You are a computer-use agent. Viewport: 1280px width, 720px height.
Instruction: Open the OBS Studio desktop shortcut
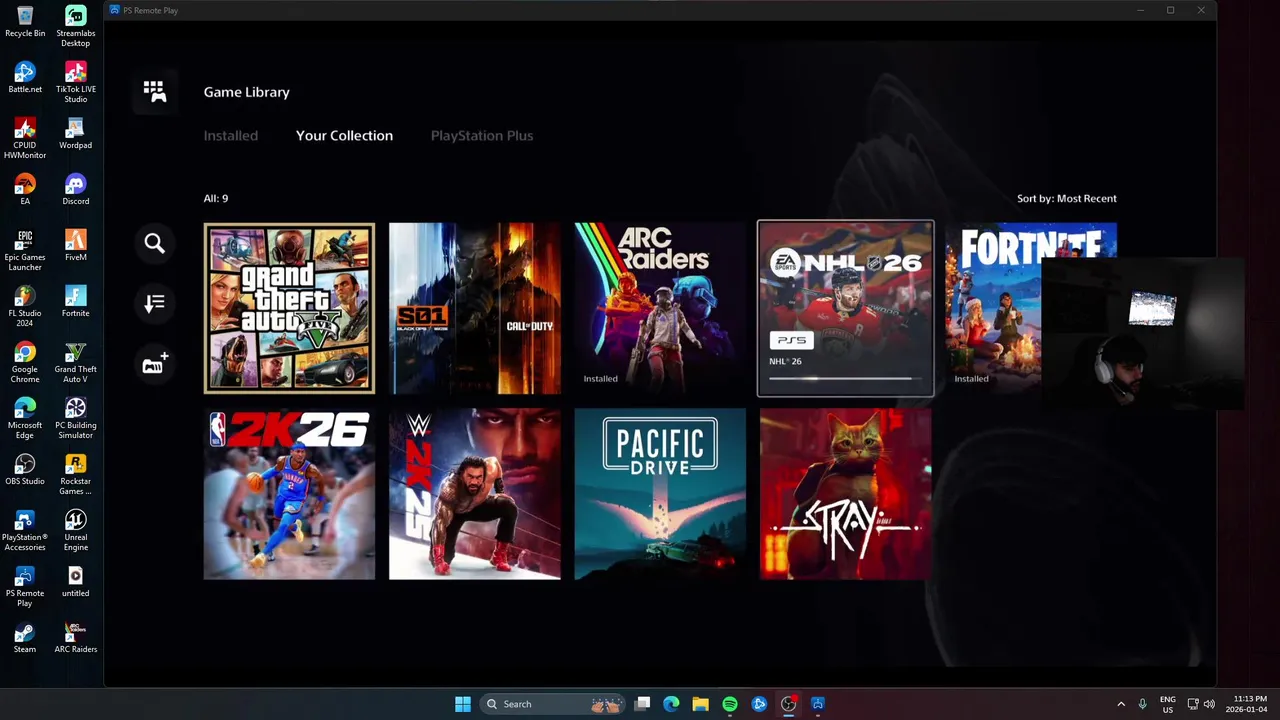[x=25, y=470]
